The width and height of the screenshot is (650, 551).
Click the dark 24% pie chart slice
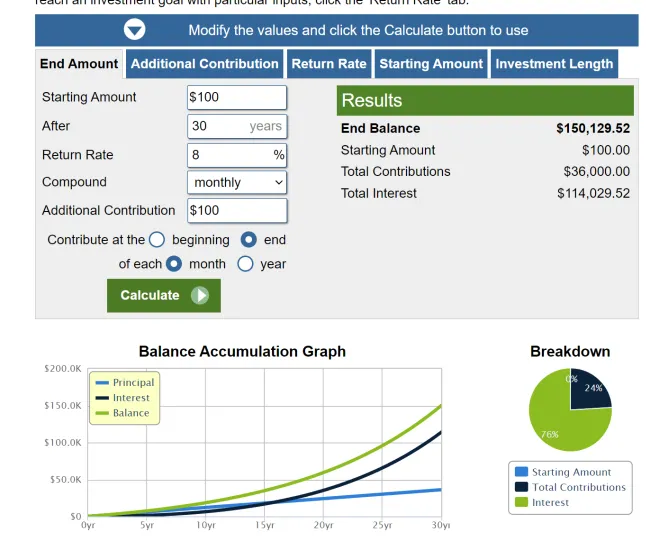pyautogui.click(x=590, y=390)
